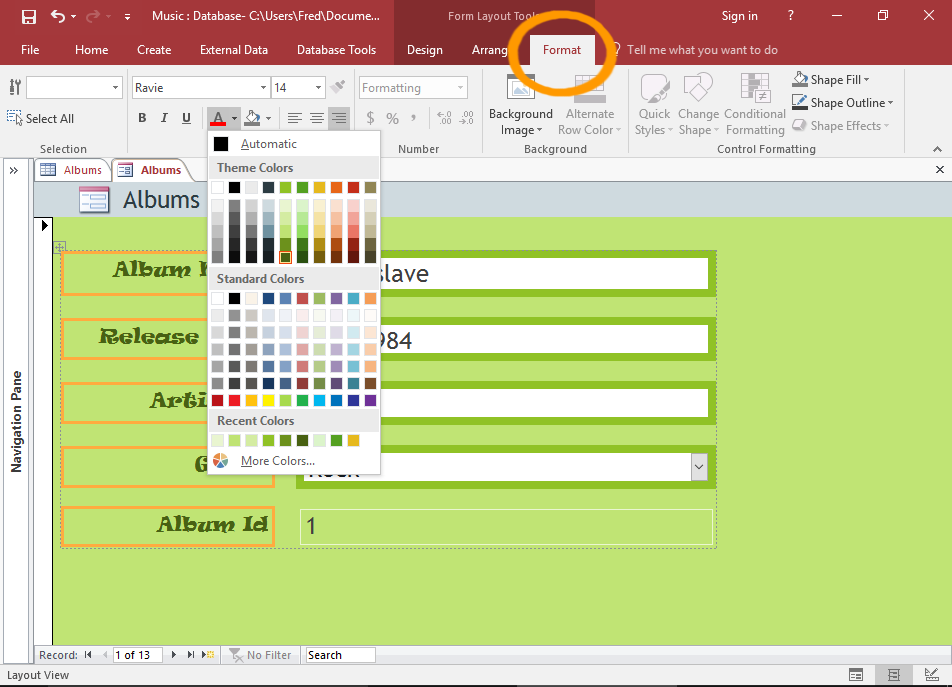Click Tell me what you want to do

702,50
